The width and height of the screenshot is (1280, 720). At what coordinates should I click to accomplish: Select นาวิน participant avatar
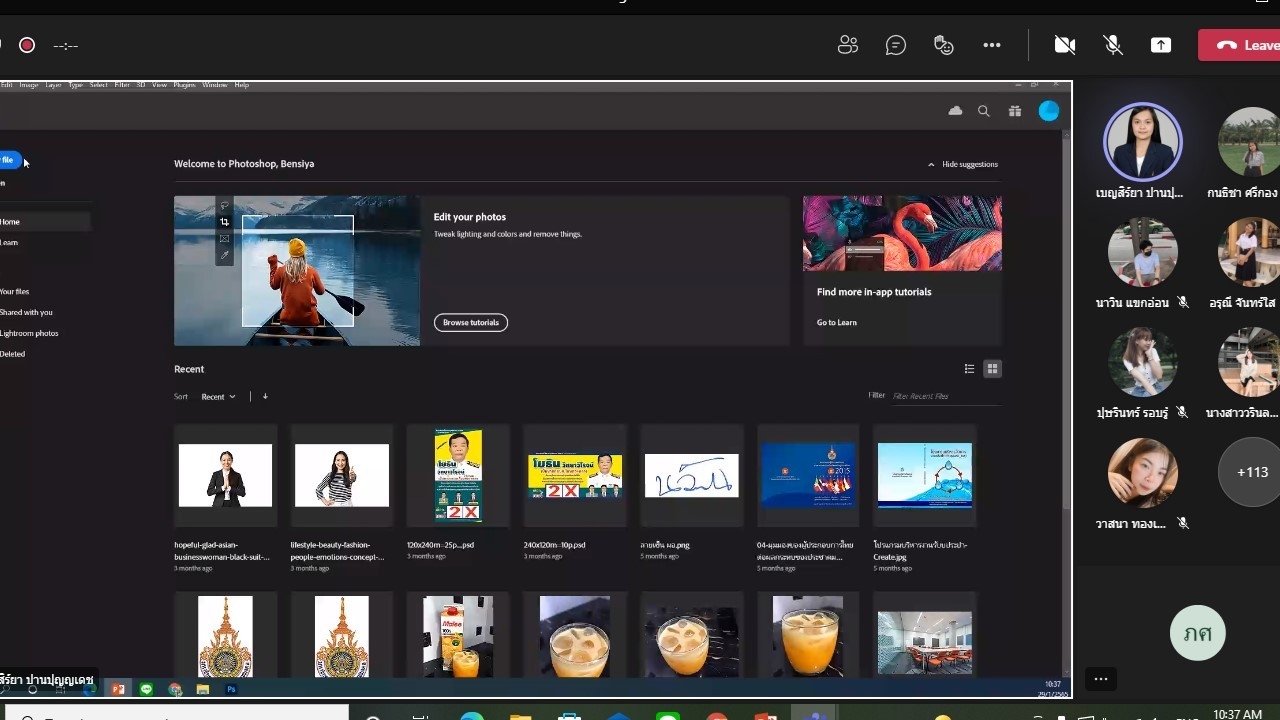pyautogui.click(x=1142, y=252)
